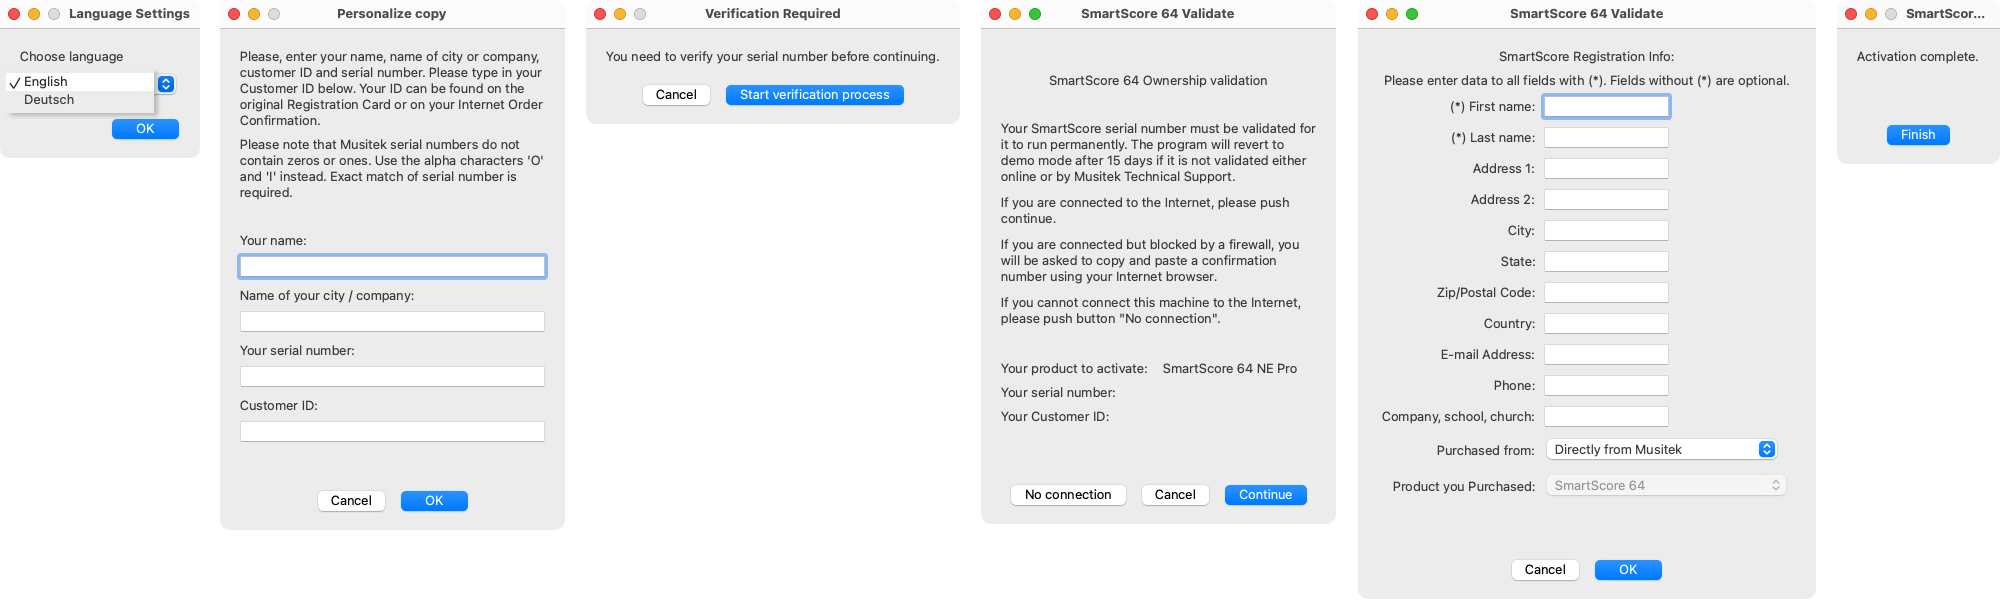Close the Language Settings window
Image resolution: width=2000 pixels, height=600 pixels.
click(x=14, y=14)
